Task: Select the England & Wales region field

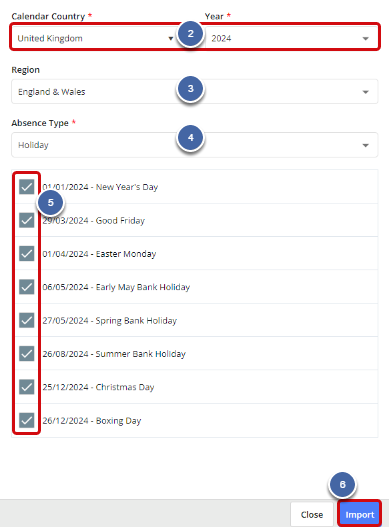Action: tap(195, 91)
